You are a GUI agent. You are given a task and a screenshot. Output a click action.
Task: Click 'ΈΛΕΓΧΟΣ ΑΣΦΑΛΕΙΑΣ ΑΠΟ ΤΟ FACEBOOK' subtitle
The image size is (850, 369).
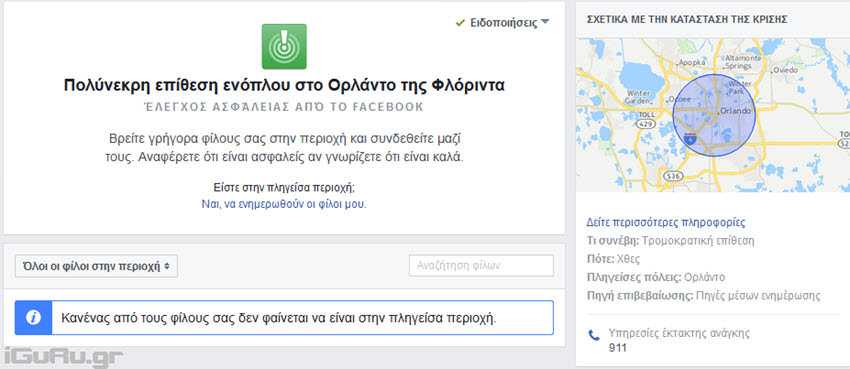[x=284, y=107]
